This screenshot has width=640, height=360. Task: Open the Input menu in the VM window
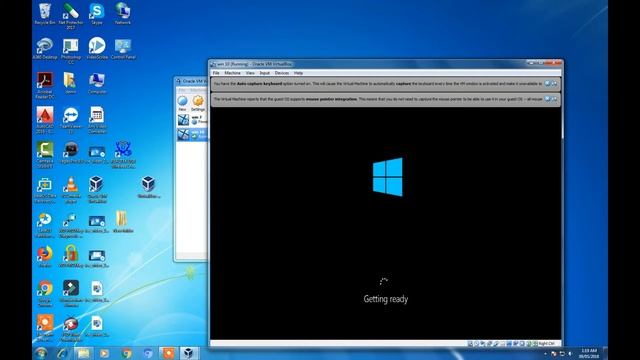pos(264,73)
